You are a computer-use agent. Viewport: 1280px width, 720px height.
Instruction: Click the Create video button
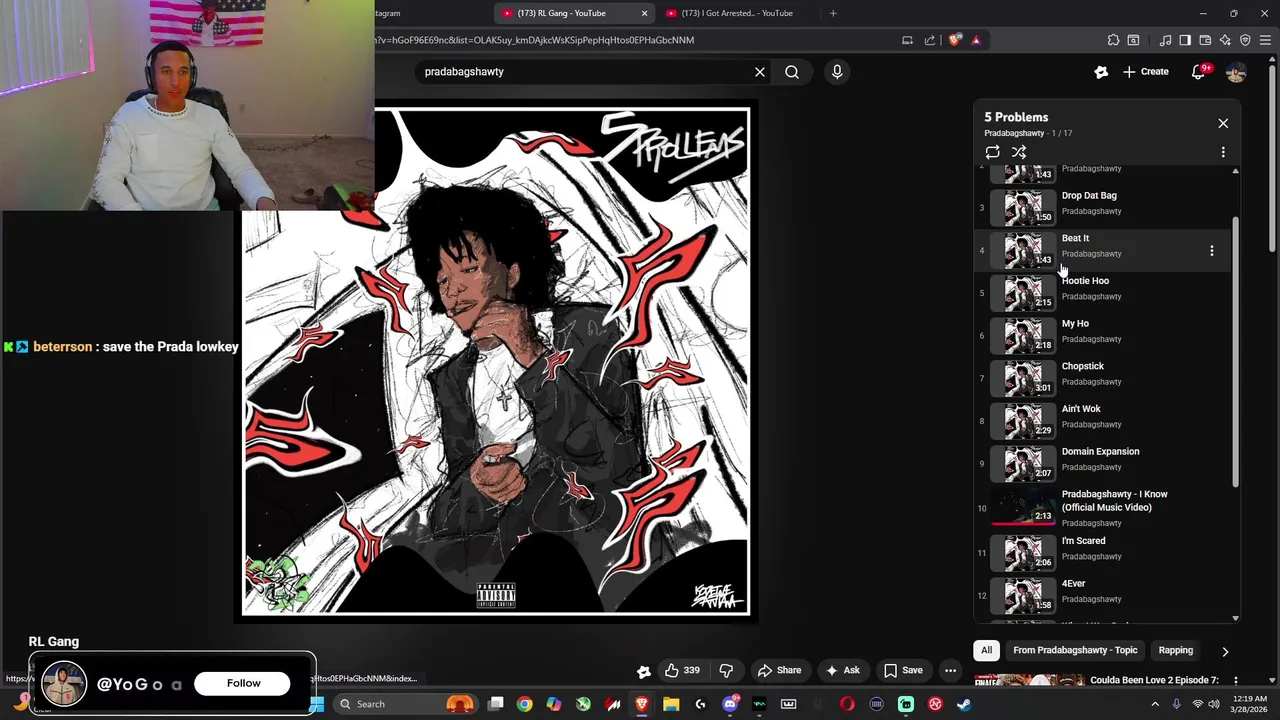tap(1145, 72)
